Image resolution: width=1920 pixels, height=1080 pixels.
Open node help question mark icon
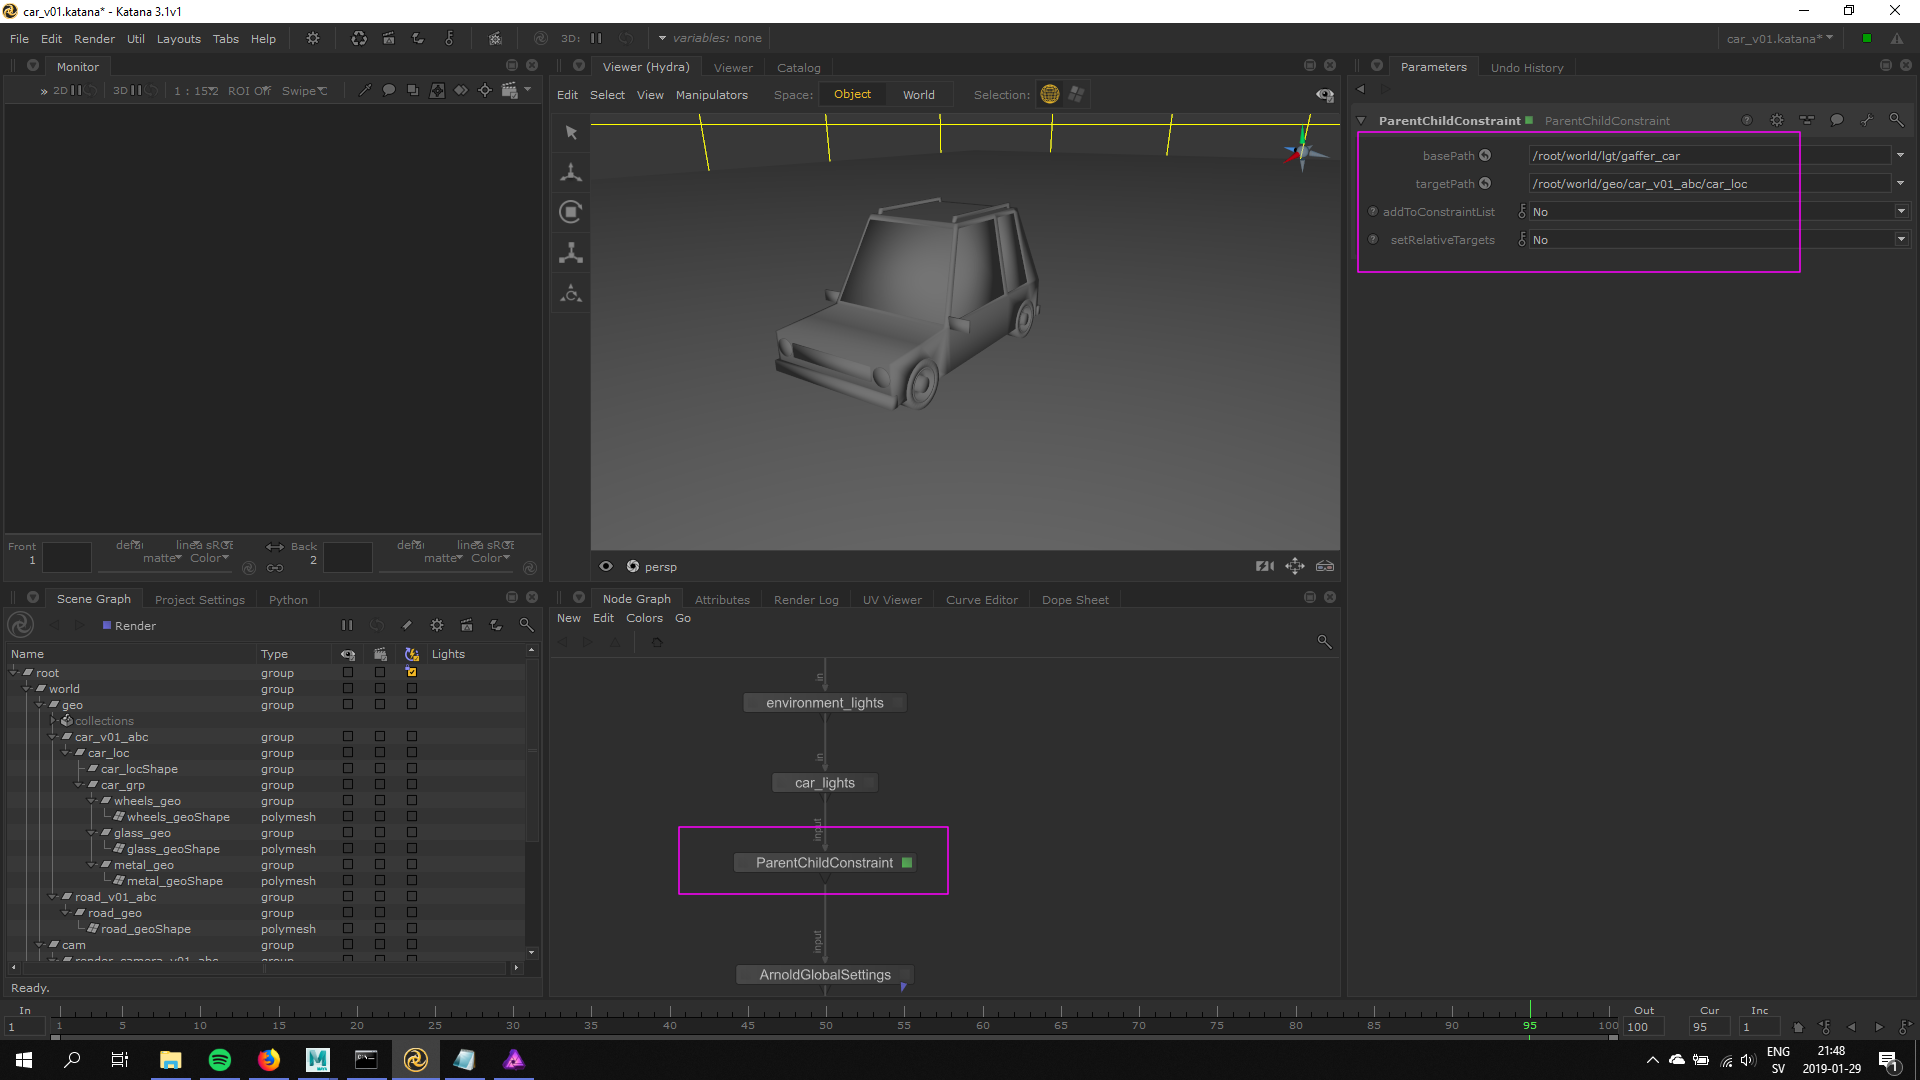[x=1747, y=120]
